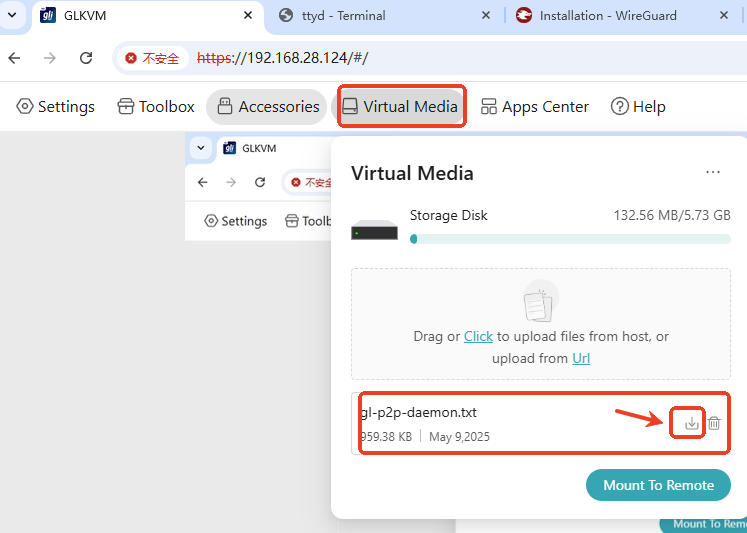Reload the current browser page

[86, 58]
